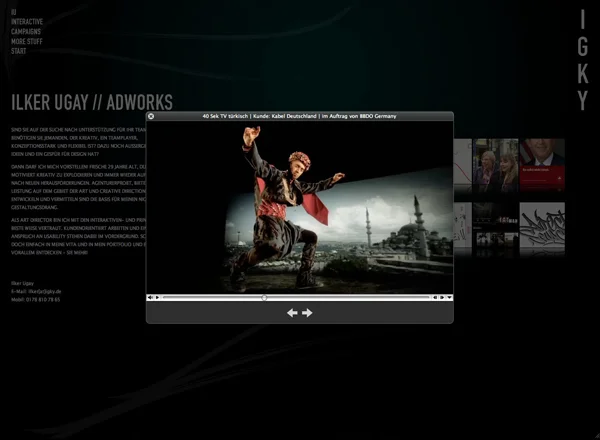
Task: Click the Ilker Ugay // Adworks heading
Action: point(92,102)
